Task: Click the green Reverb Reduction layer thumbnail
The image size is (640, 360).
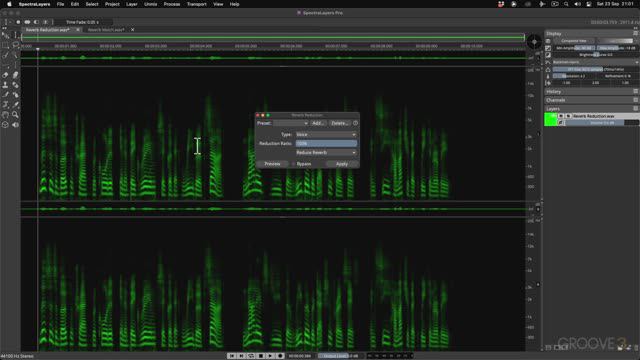Action: coord(551,119)
